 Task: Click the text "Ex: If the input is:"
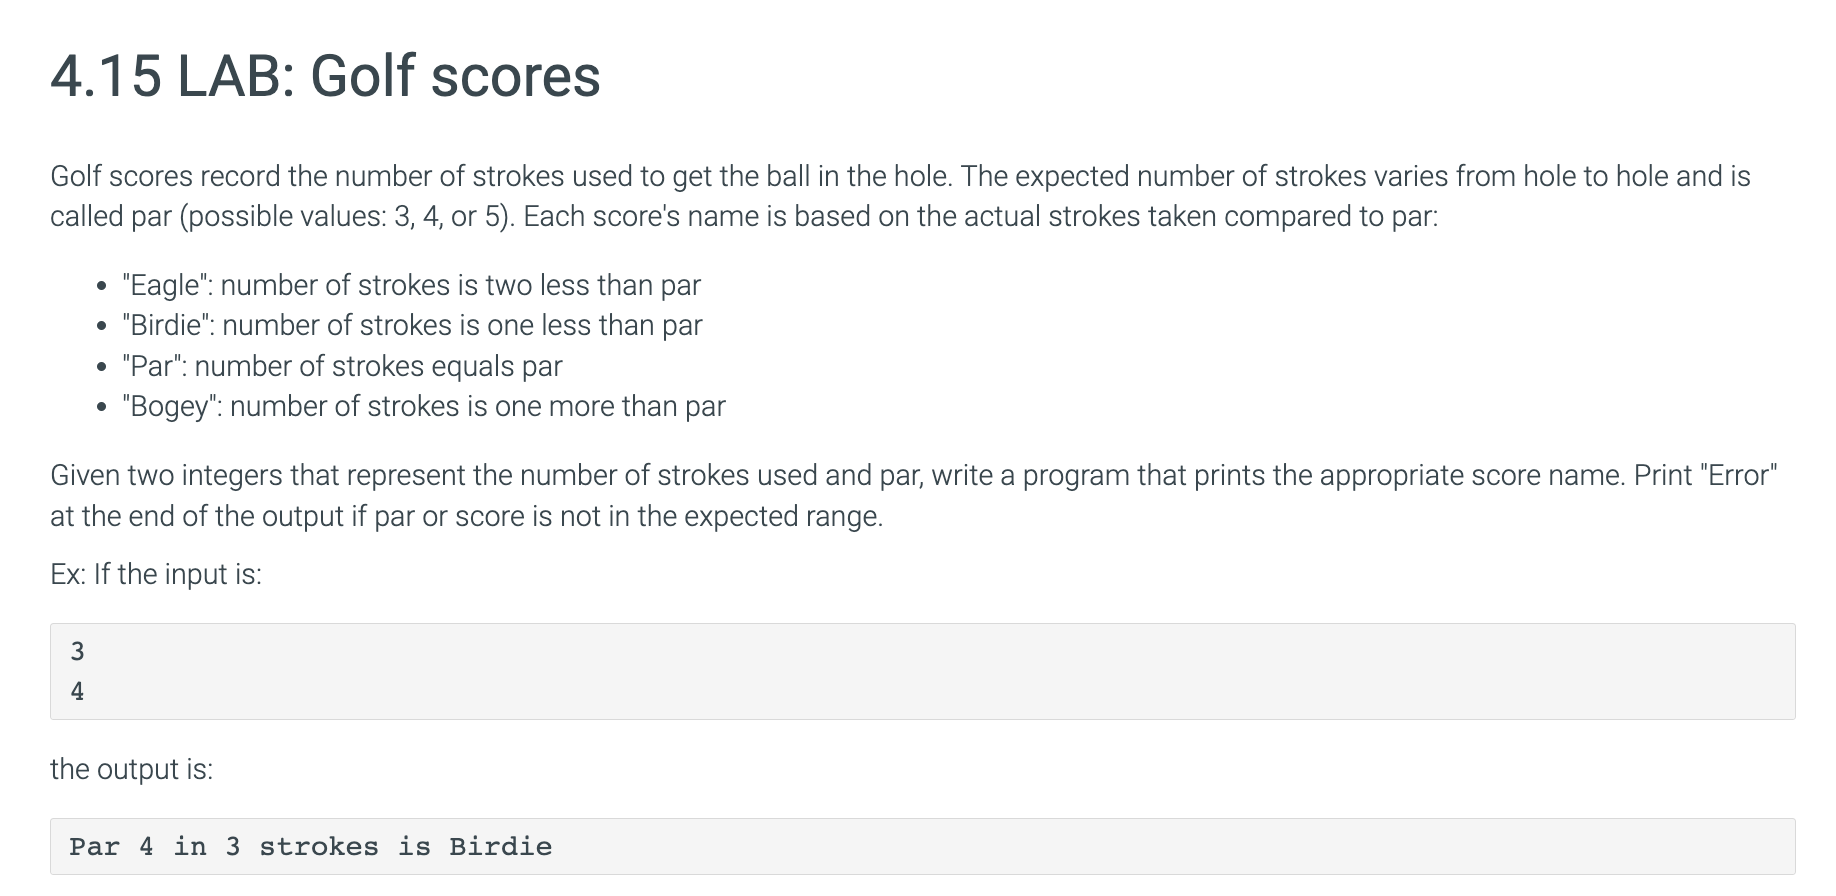(156, 574)
